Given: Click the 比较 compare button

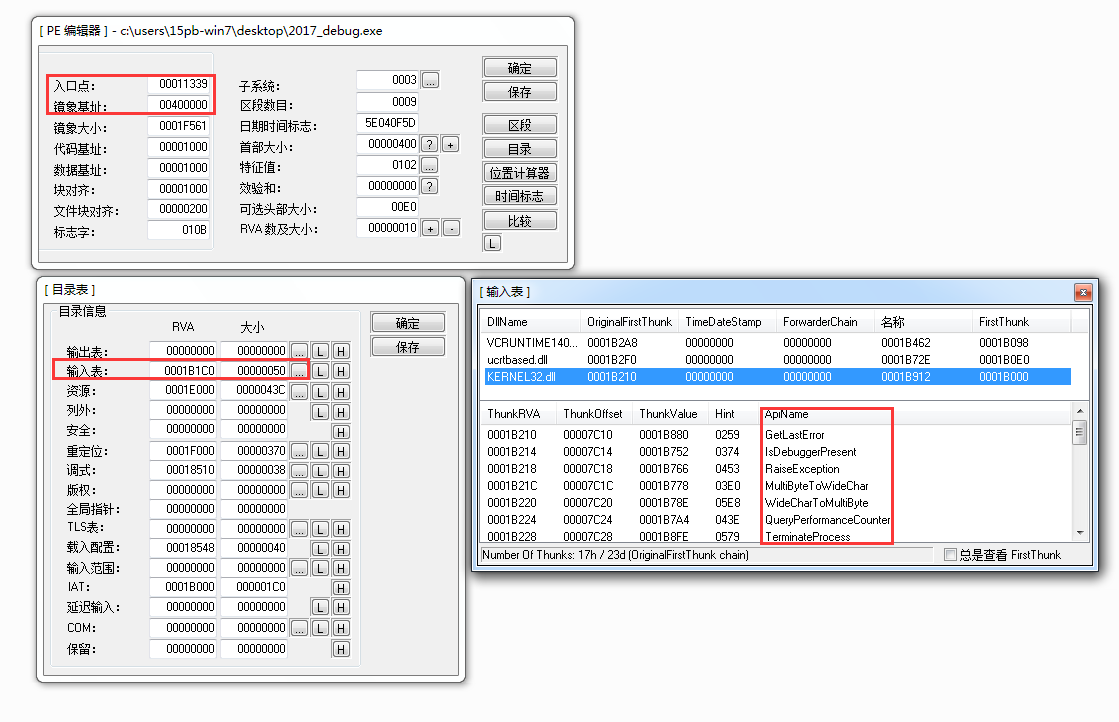Looking at the screenshot, I should (520, 221).
